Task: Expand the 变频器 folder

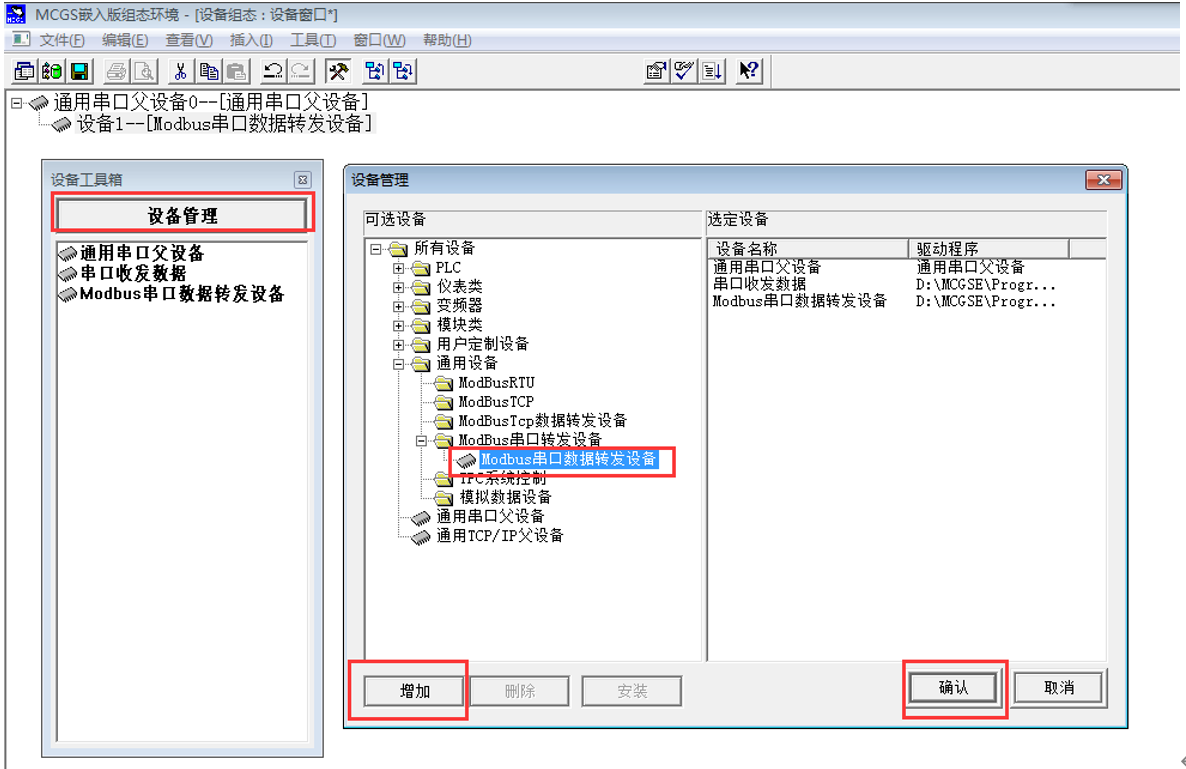Action: pyautogui.click(x=399, y=306)
